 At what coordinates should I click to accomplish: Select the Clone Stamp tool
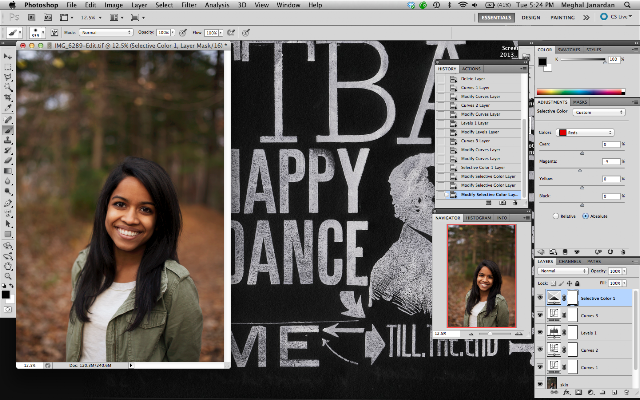click(x=8, y=140)
